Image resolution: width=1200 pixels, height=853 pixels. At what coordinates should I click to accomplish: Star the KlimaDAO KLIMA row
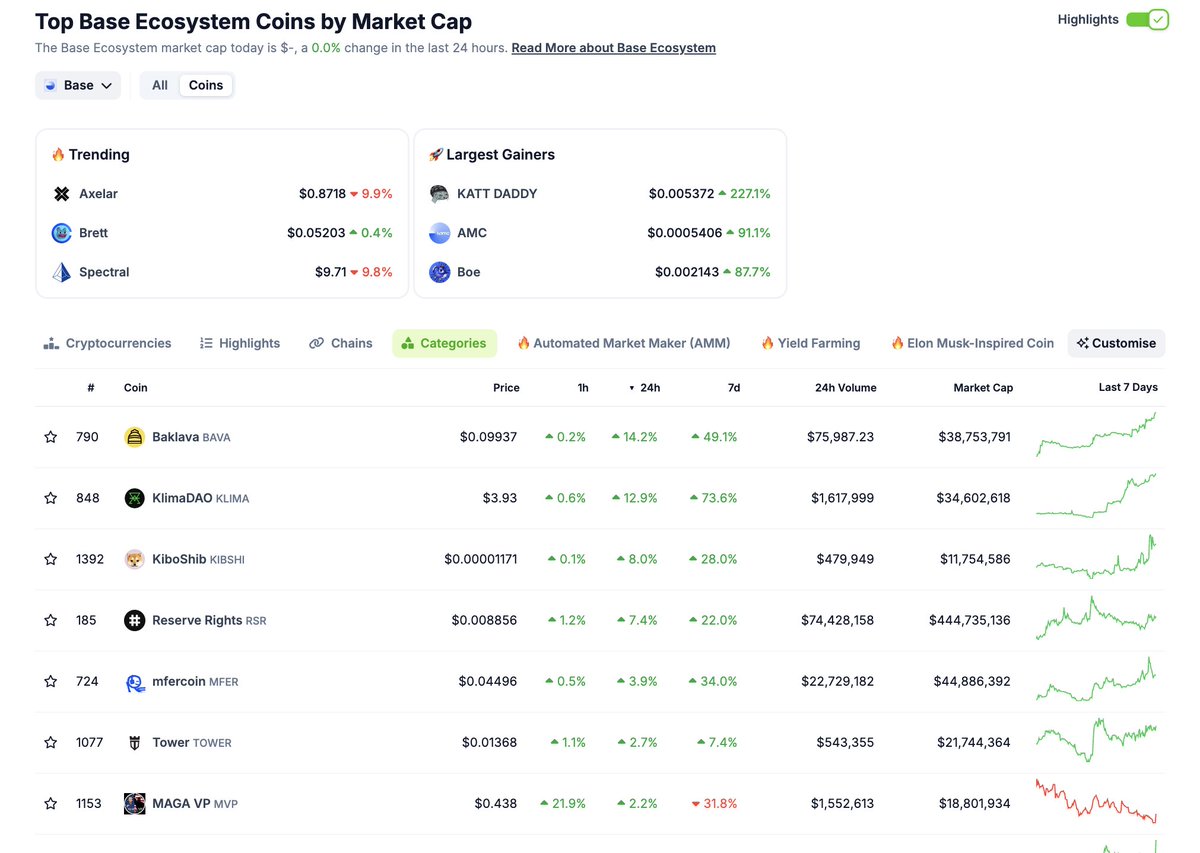[x=51, y=498]
